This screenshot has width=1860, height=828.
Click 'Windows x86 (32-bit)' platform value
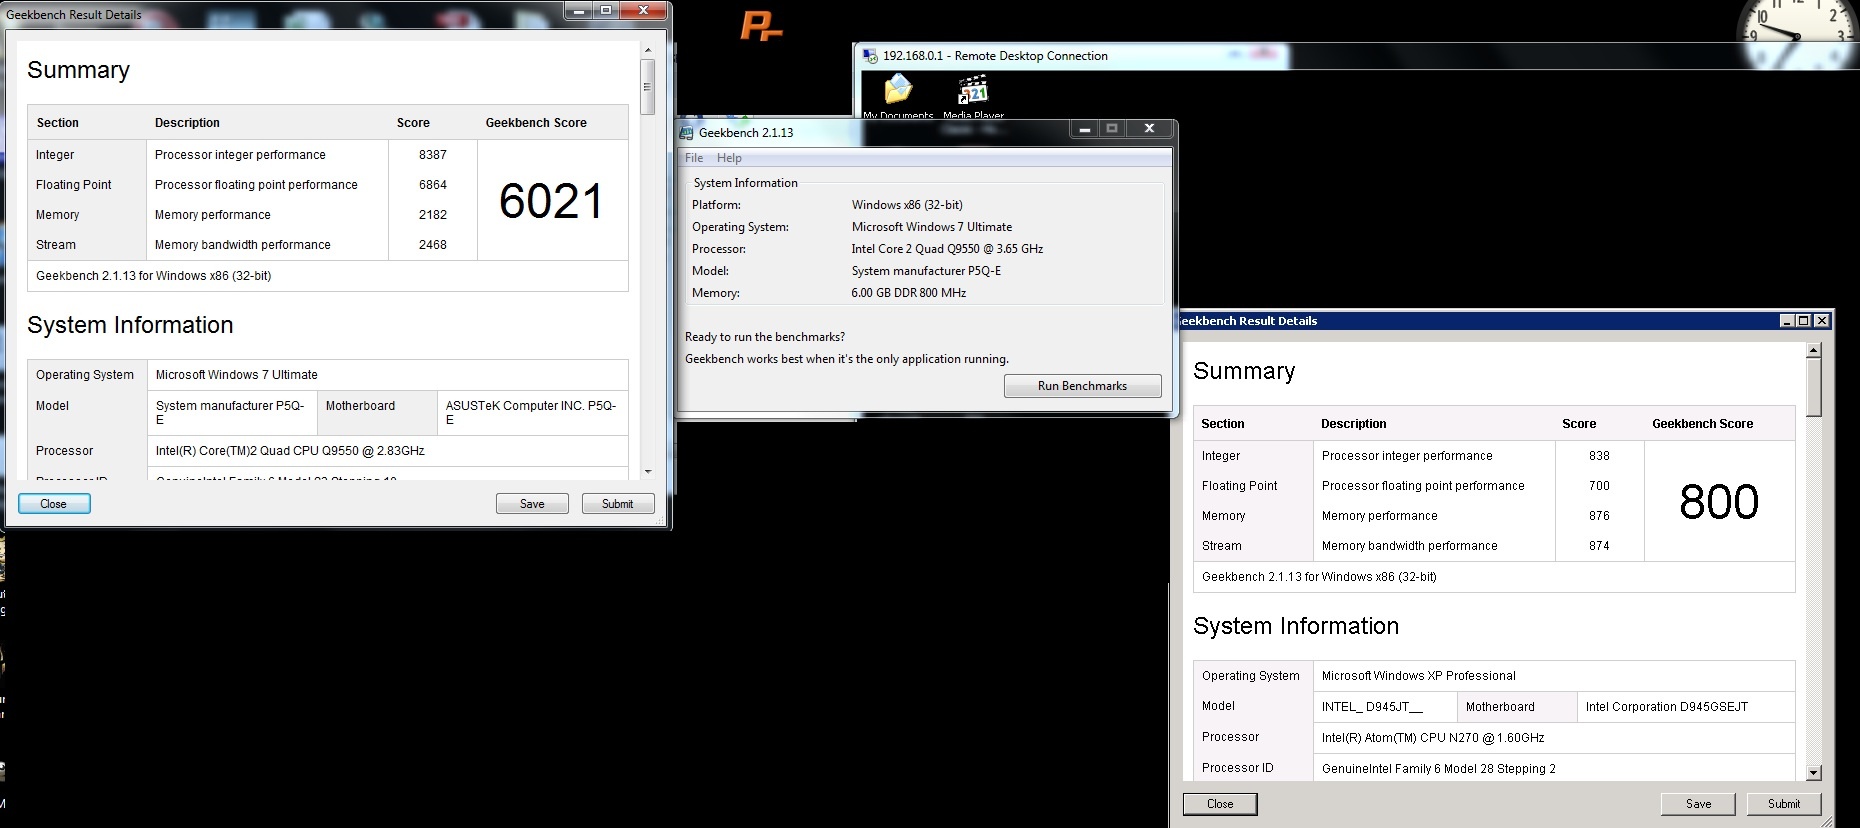(907, 205)
